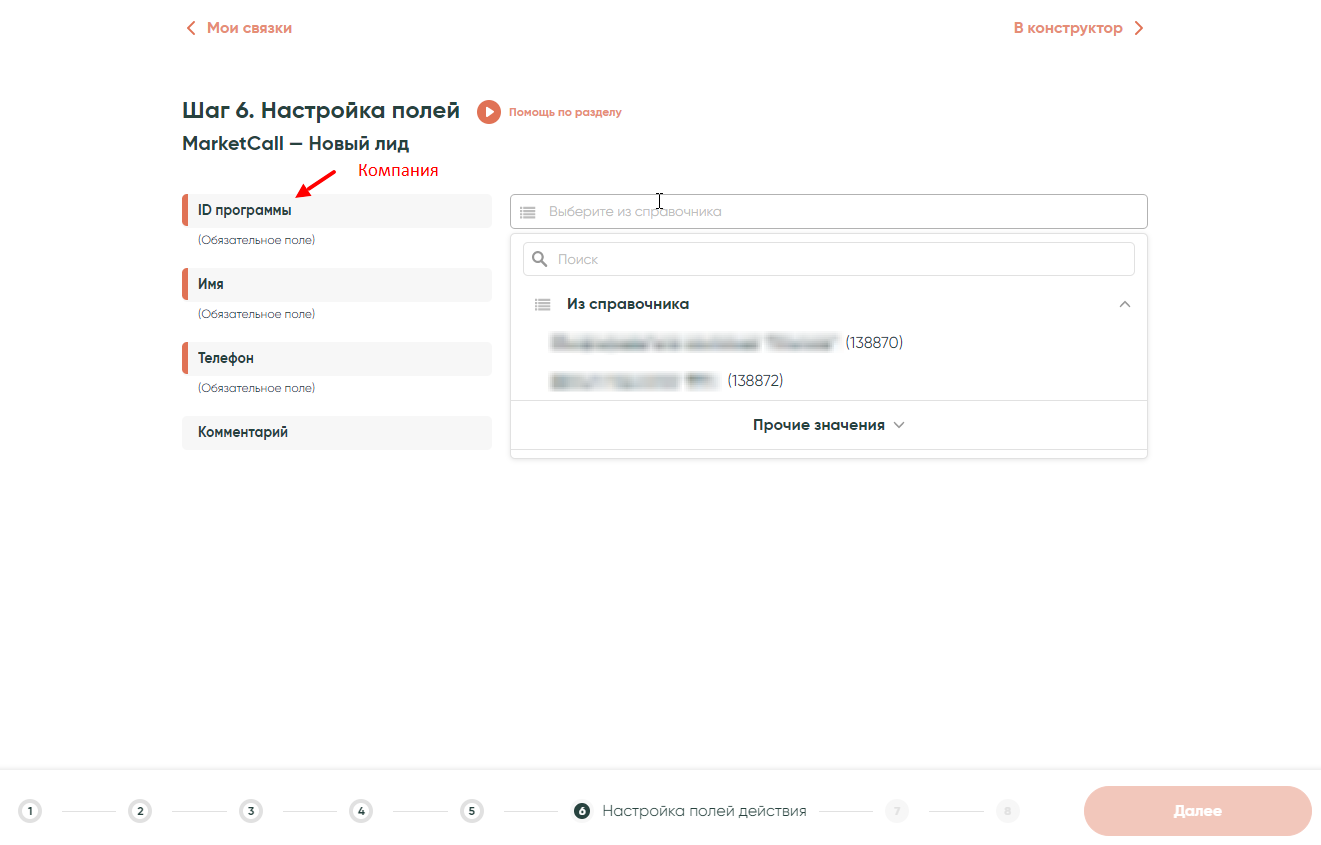Collapse the Из справочника section chevron

(x=1125, y=304)
